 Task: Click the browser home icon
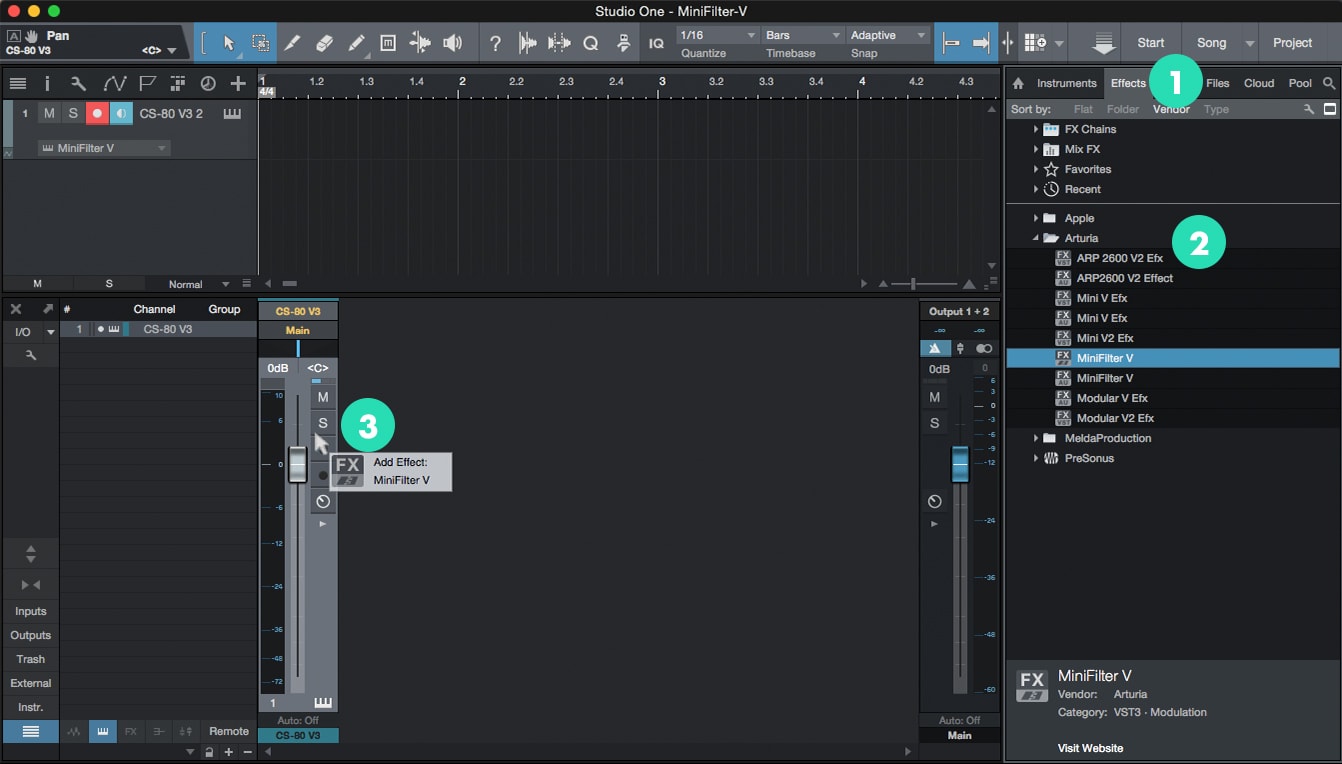point(1018,83)
